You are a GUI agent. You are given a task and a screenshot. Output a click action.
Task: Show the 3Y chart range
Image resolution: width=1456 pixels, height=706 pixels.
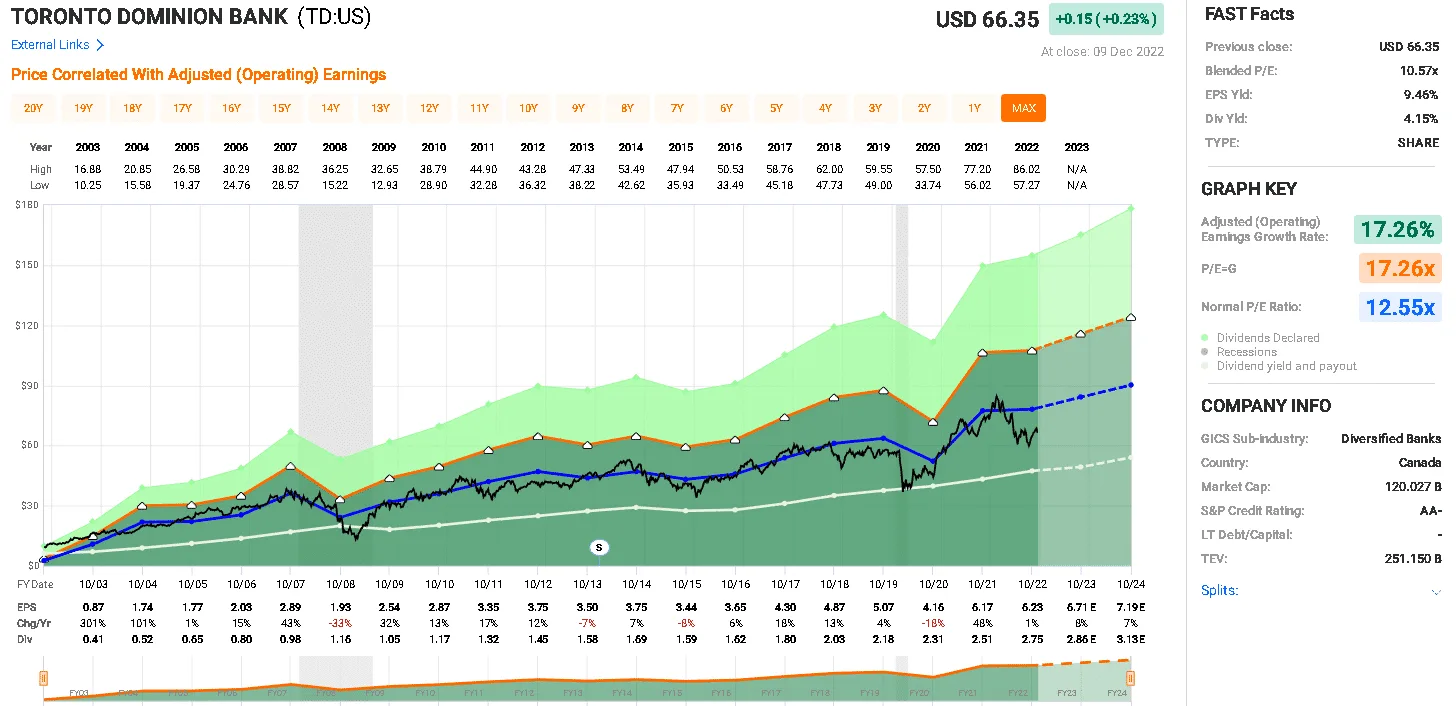(875, 108)
